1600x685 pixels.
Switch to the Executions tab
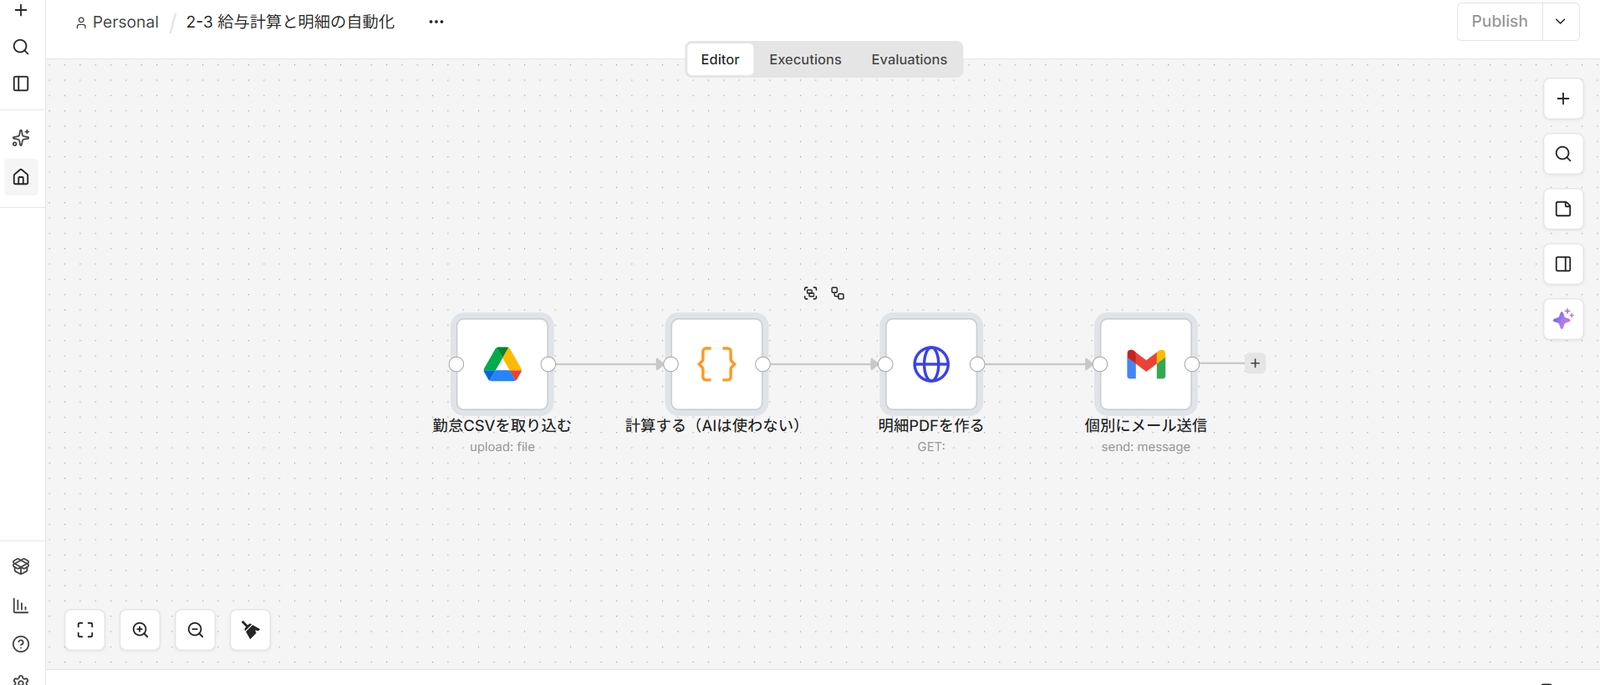coord(805,59)
